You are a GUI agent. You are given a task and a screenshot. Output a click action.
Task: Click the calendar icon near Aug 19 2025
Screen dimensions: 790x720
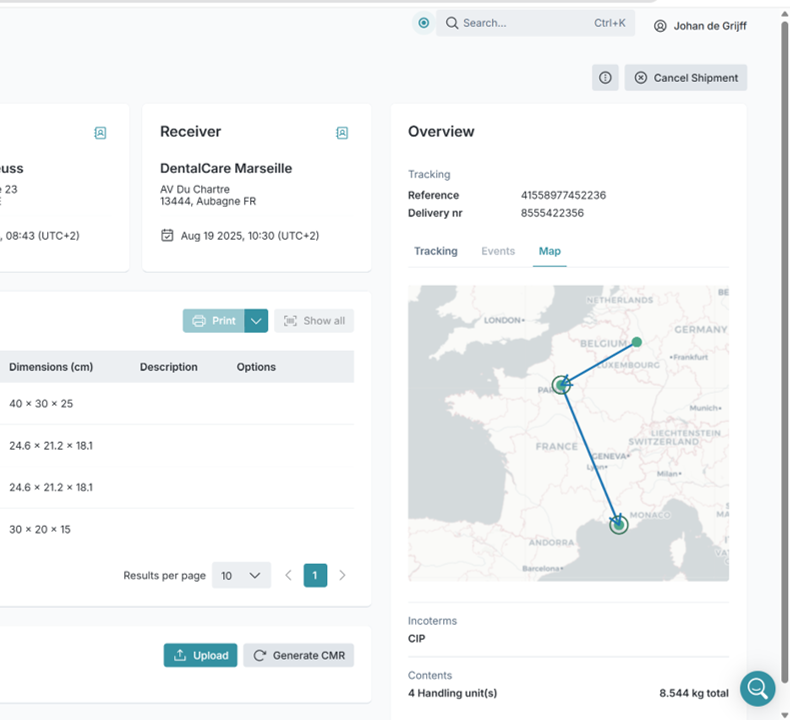point(167,235)
